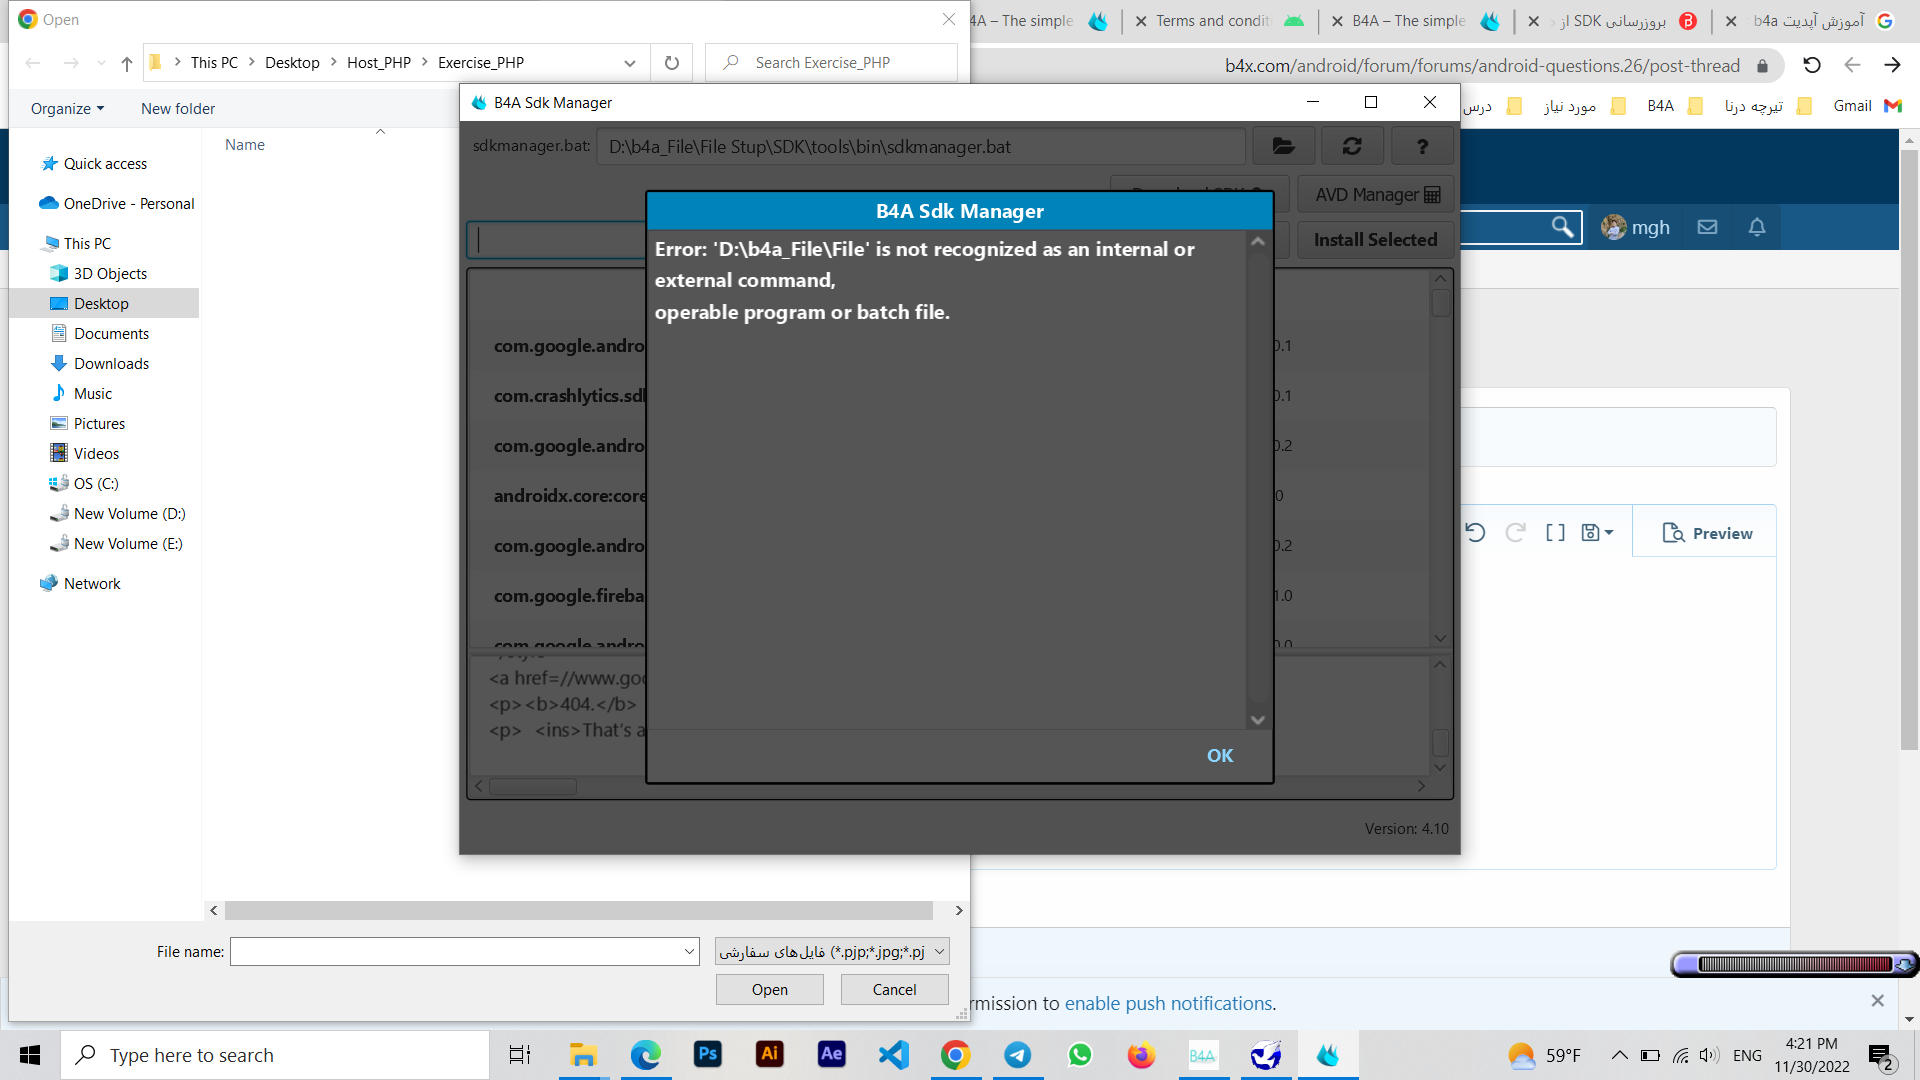The width and height of the screenshot is (1920, 1080).
Task: Open Telegram from the taskbar
Action: (x=1017, y=1054)
